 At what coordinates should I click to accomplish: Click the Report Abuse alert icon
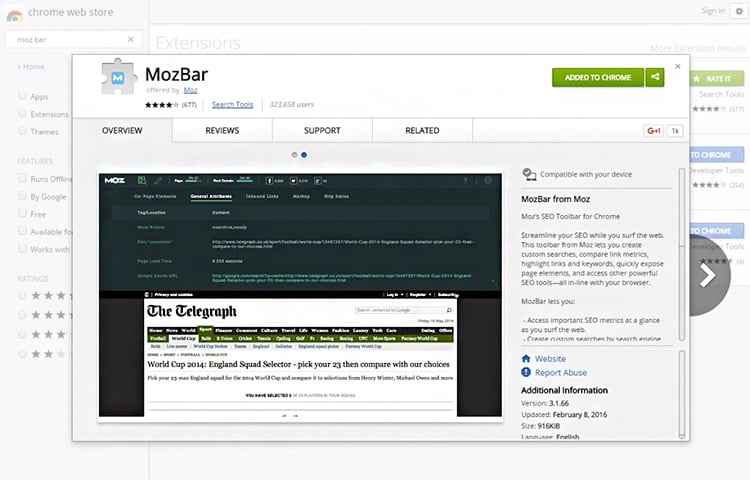click(526, 372)
